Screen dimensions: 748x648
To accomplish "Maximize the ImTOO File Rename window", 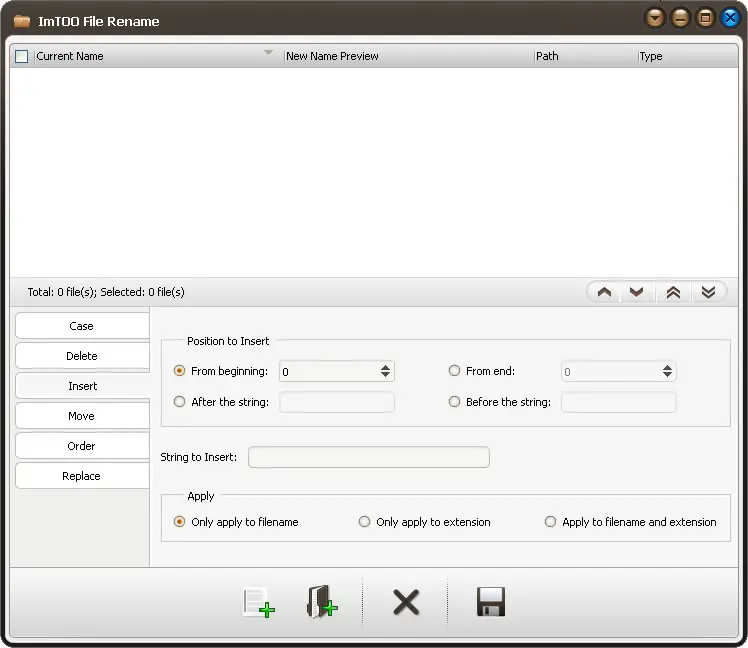I will point(705,18).
